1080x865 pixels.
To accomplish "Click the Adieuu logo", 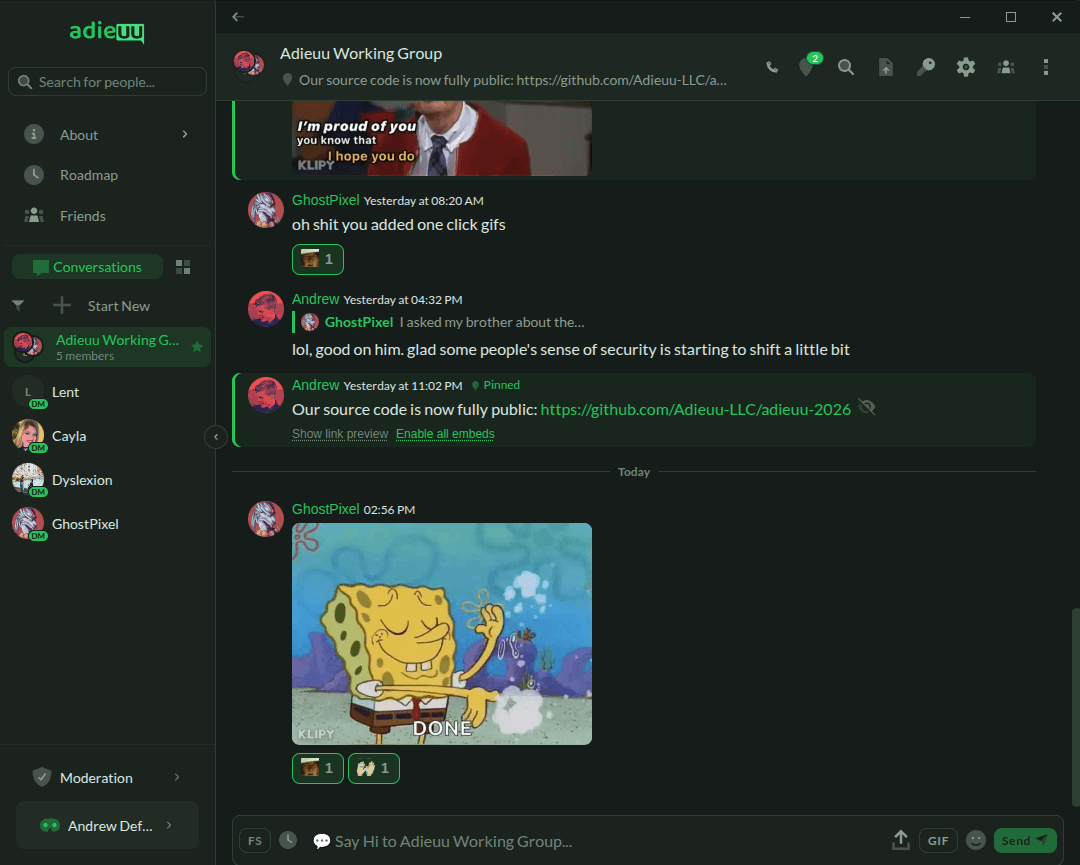I will [x=107, y=31].
